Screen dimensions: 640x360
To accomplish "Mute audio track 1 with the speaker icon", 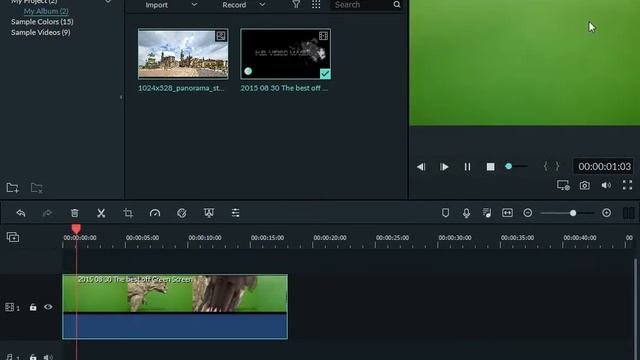I will (x=48, y=357).
